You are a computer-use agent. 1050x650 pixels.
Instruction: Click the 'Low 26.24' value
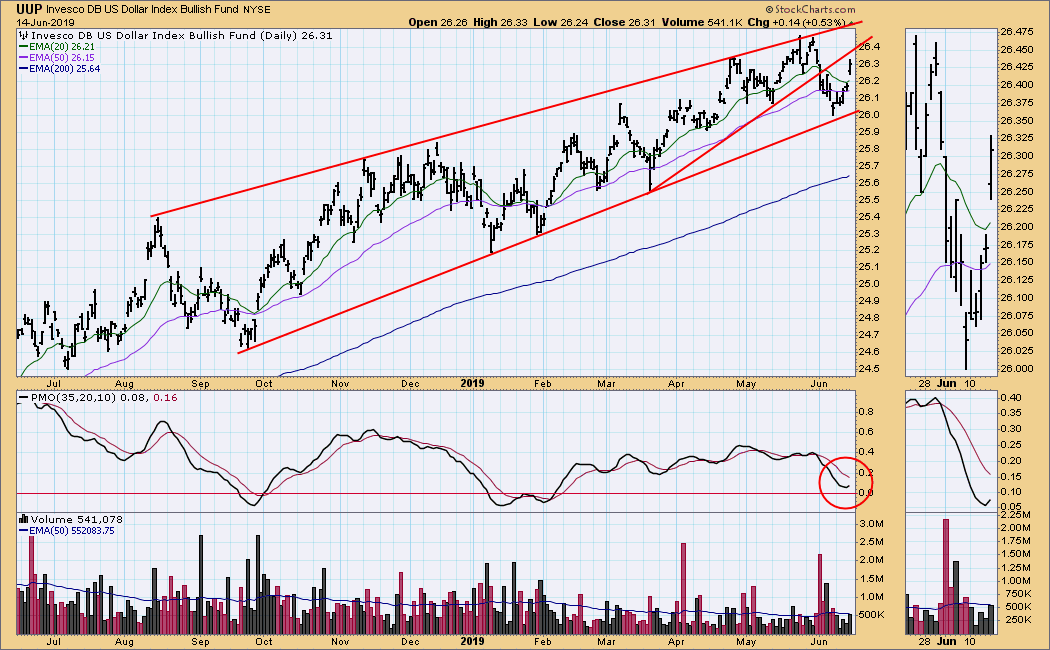[x=560, y=22]
